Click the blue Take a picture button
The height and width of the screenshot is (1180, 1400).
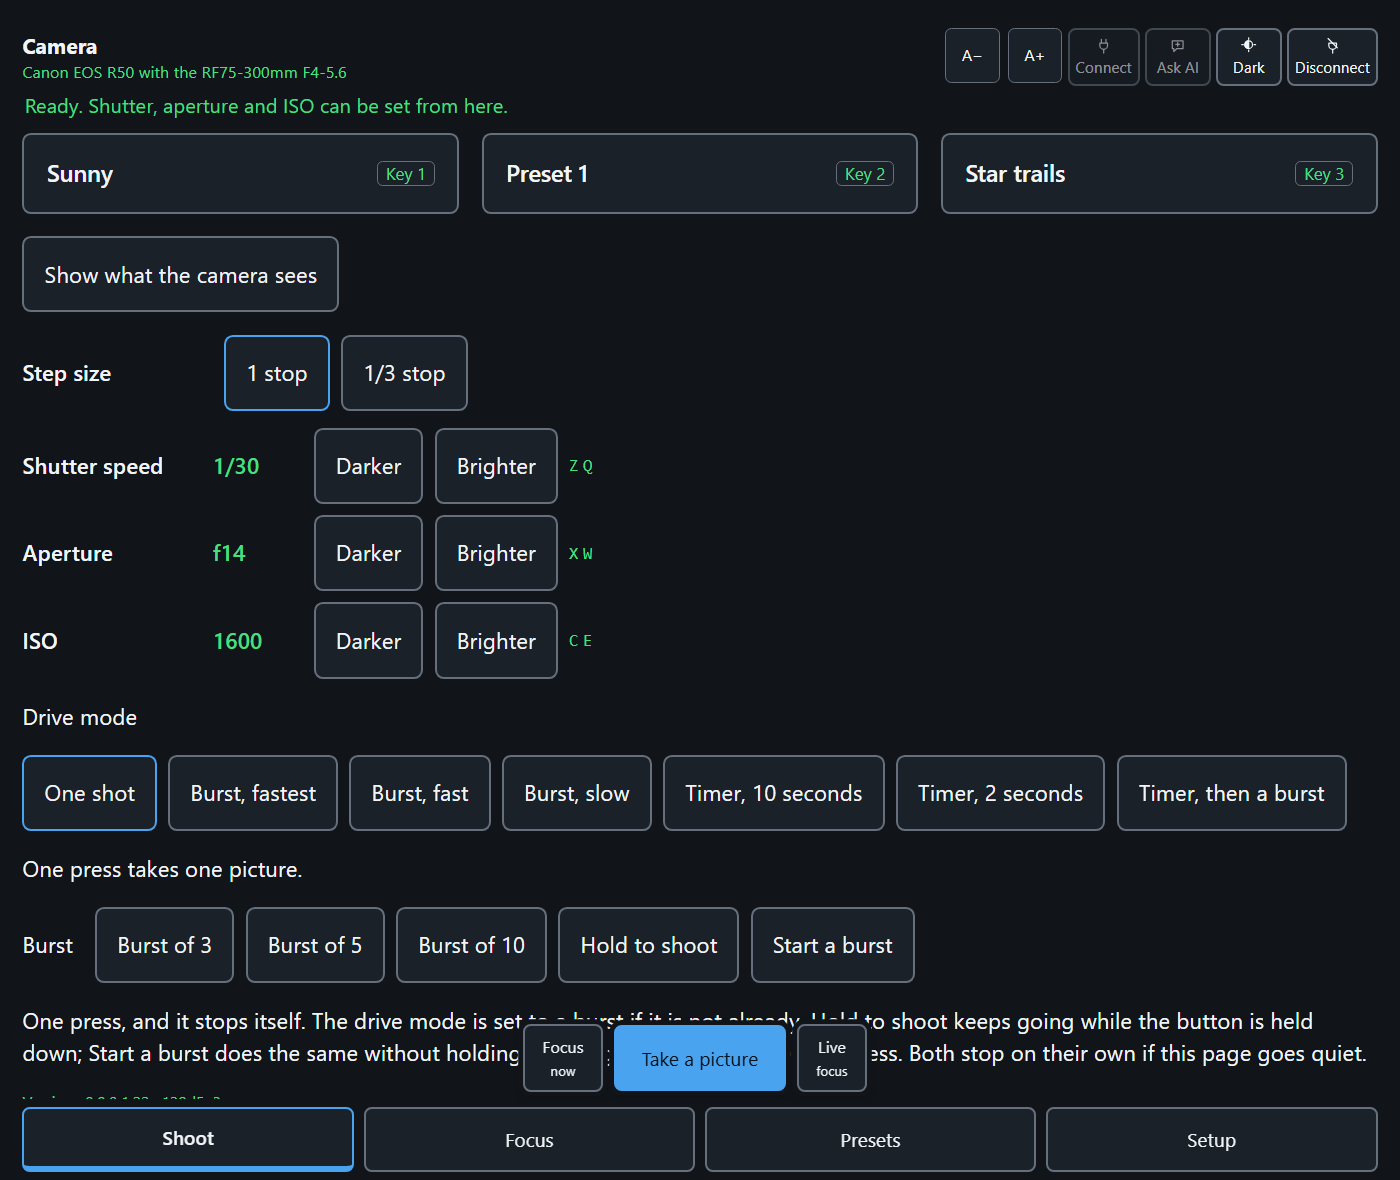click(x=700, y=1058)
